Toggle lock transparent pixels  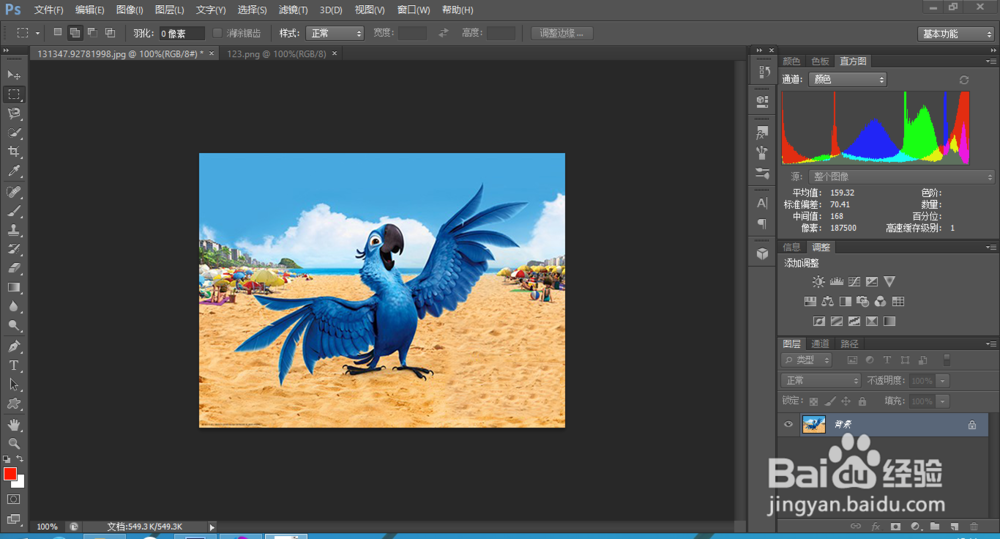click(813, 401)
